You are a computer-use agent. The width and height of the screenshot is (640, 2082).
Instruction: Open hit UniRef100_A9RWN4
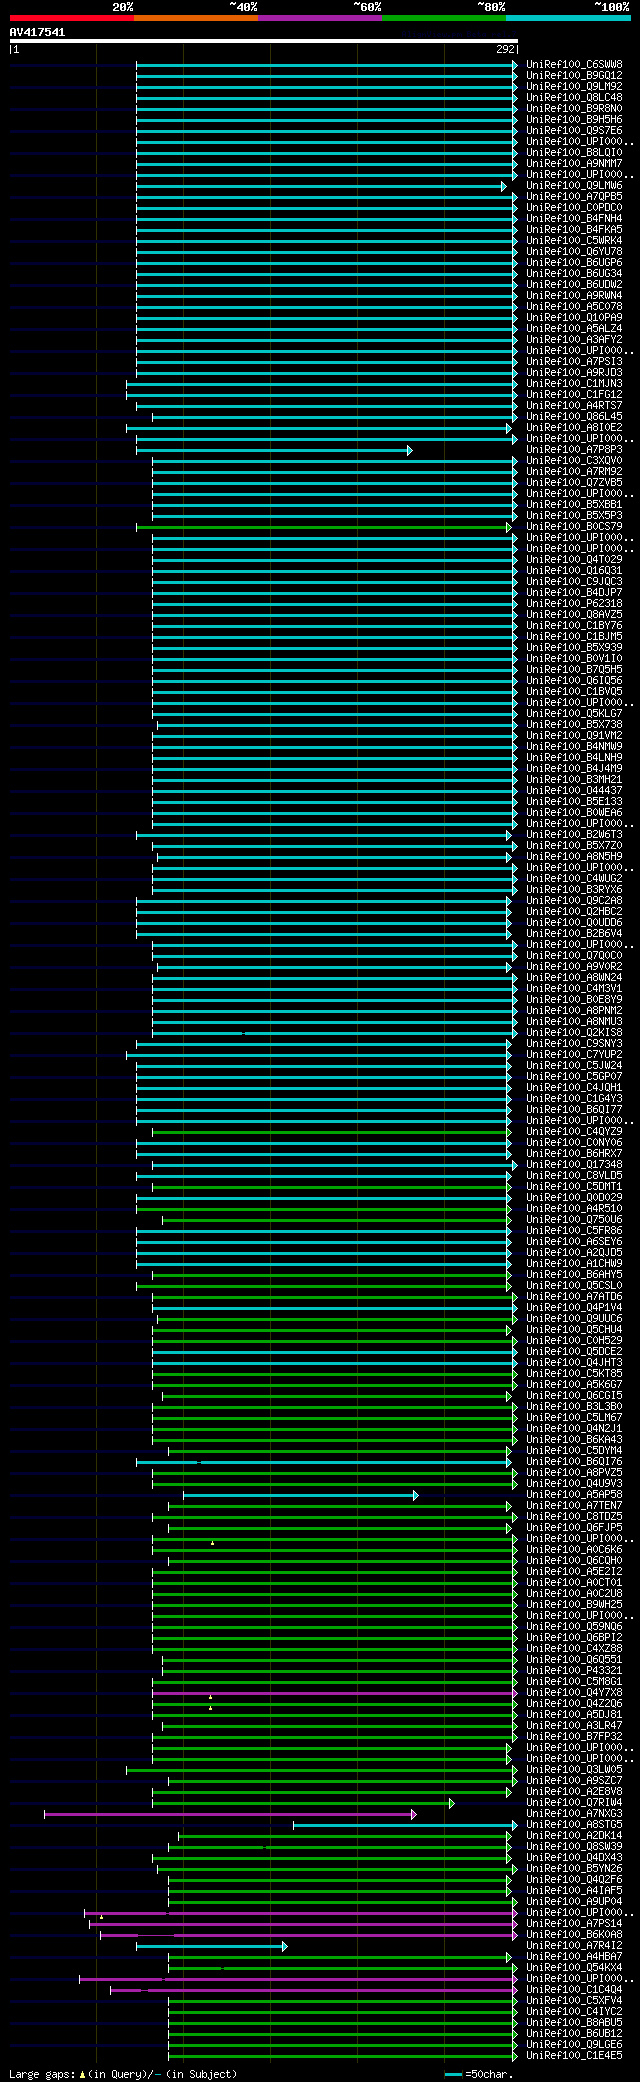[574, 296]
